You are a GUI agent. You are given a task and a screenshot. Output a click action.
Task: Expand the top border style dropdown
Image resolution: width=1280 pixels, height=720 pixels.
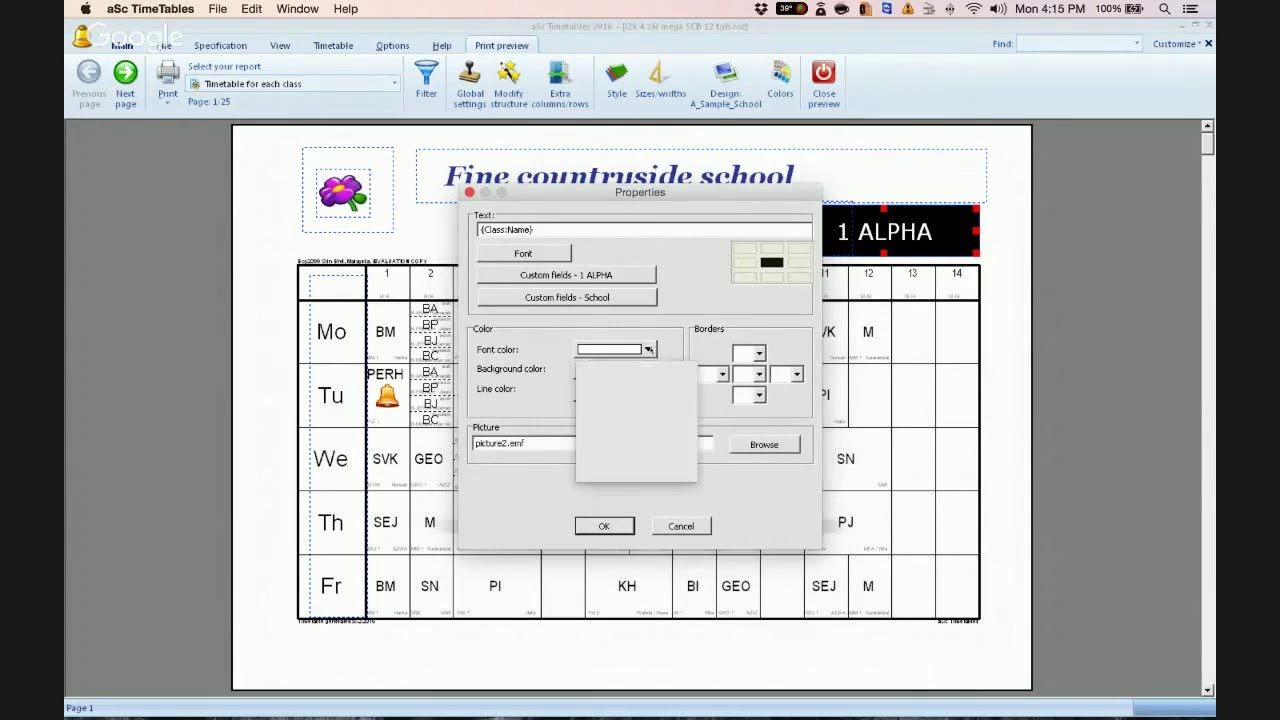pos(760,354)
